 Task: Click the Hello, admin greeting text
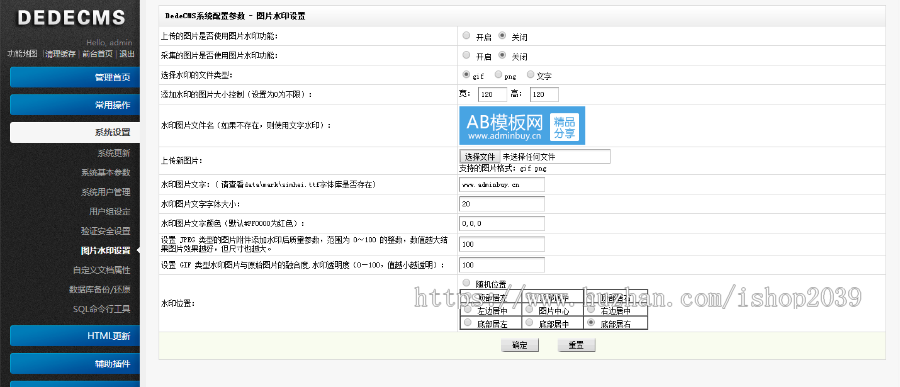(110, 42)
